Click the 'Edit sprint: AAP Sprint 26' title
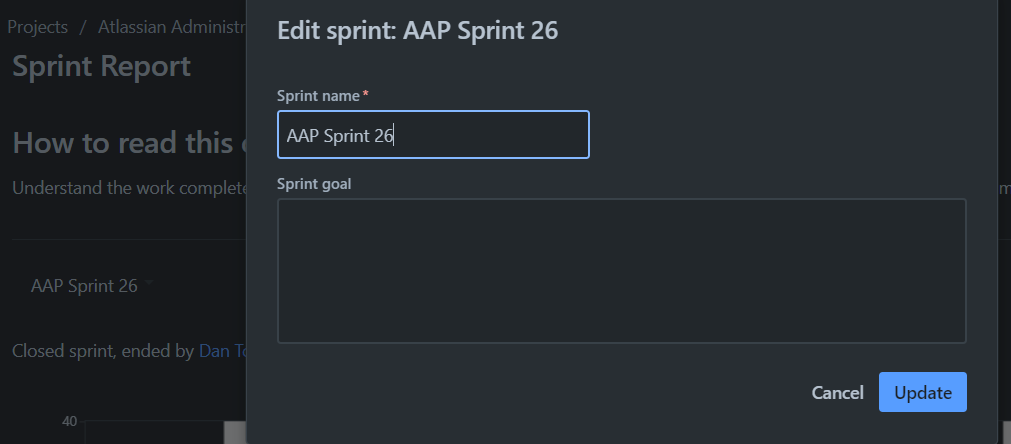The image size is (1011, 444). (417, 31)
